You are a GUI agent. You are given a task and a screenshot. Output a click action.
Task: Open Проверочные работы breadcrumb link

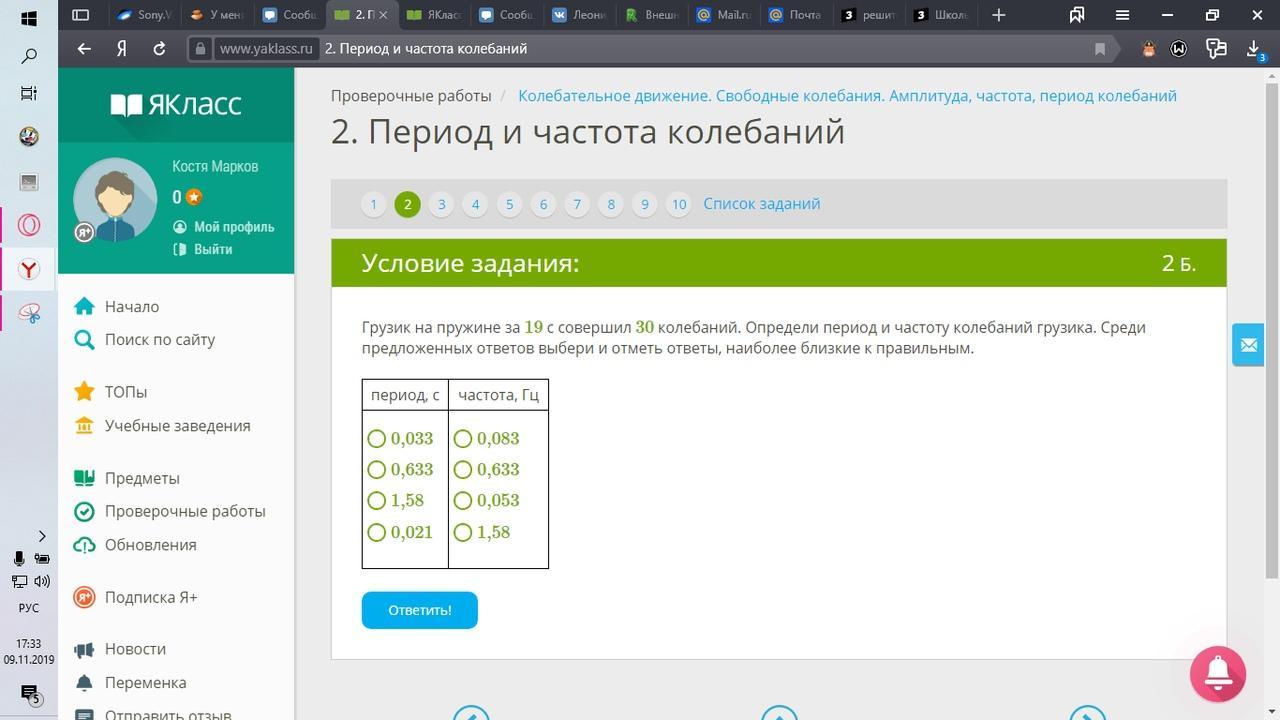point(411,96)
